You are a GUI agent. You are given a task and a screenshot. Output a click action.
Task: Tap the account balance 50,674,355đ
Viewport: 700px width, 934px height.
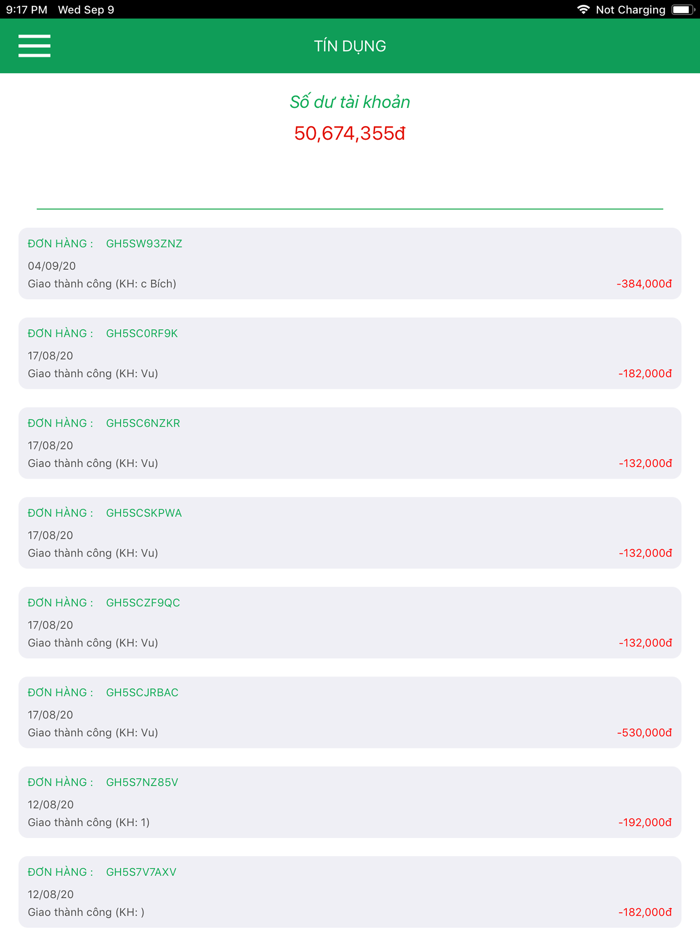tap(350, 133)
